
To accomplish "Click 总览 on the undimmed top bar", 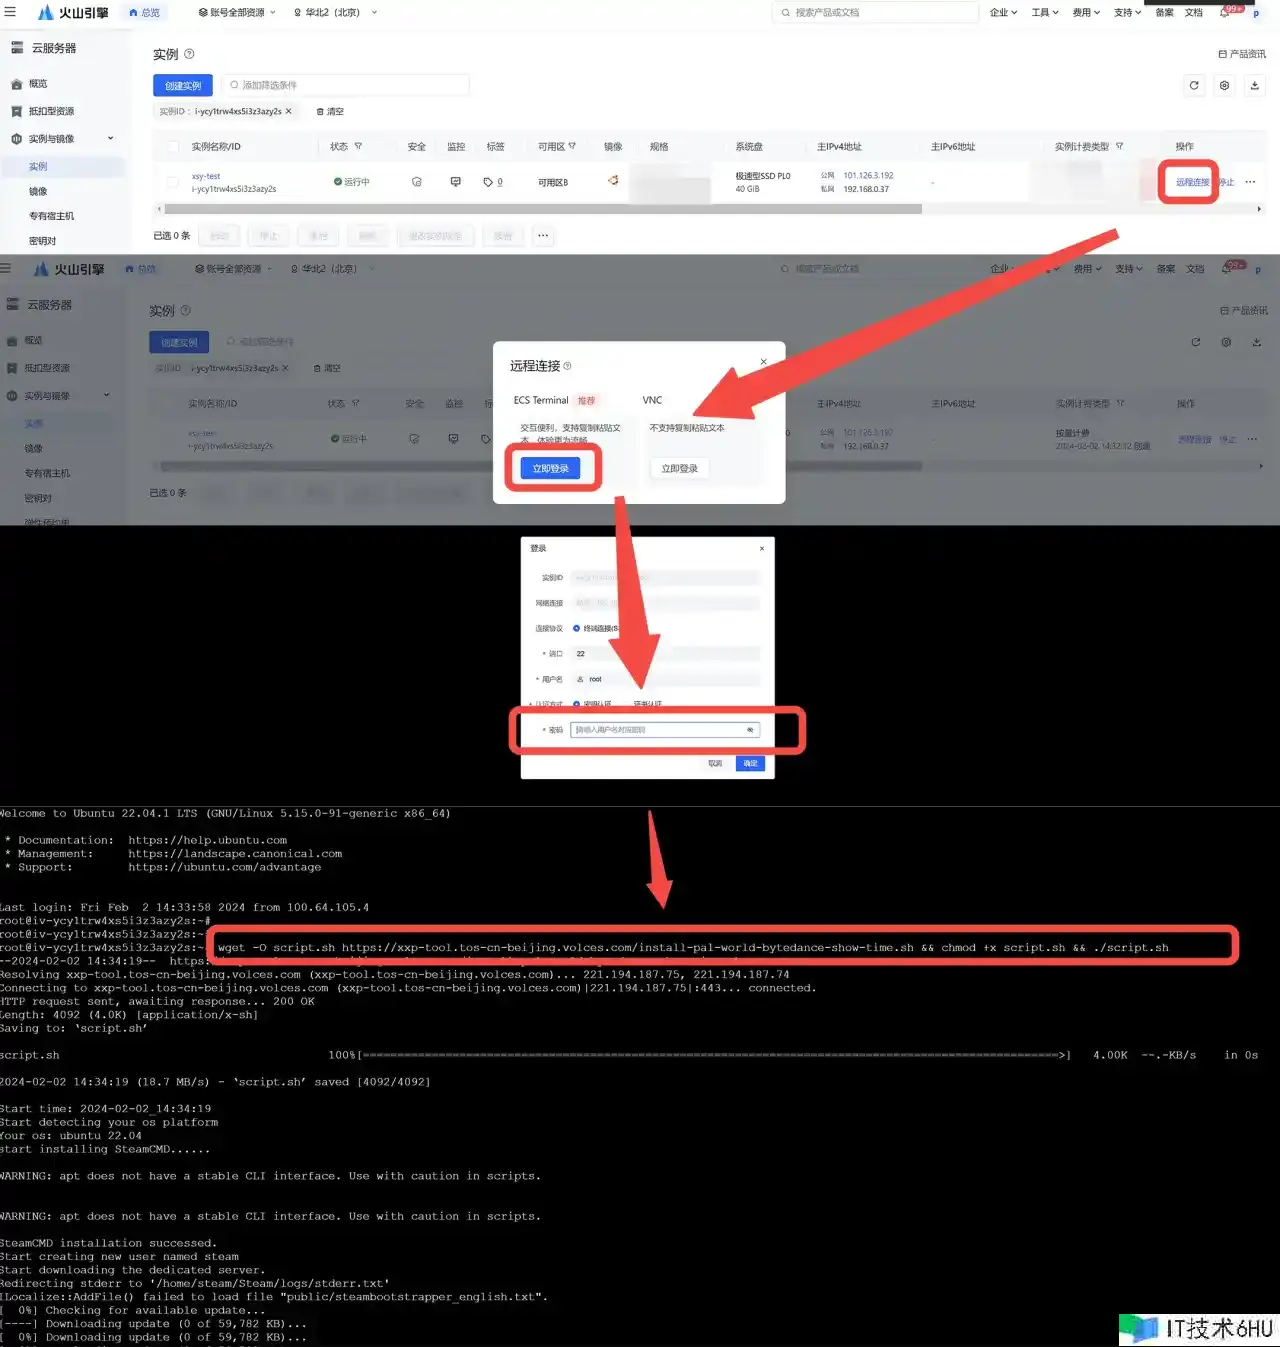I will [x=145, y=13].
